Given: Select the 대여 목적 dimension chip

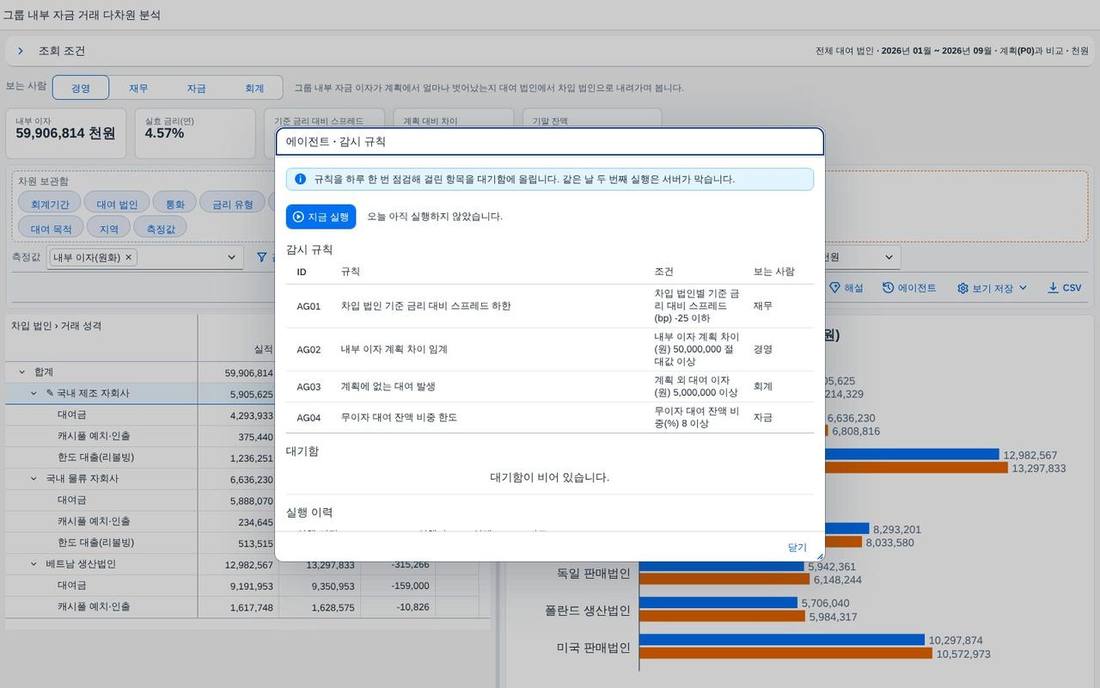Looking at the screenshot, I should coord(51,229).
